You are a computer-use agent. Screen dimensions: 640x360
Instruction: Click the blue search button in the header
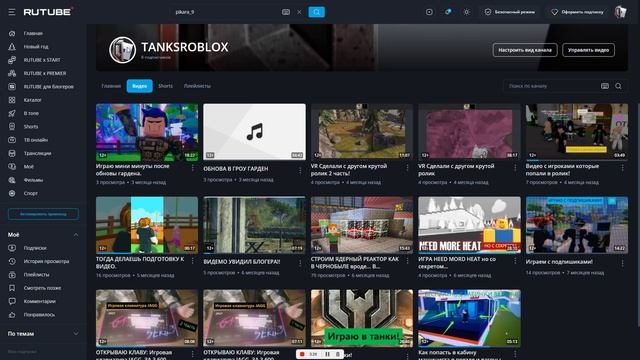tap(316, 12)
